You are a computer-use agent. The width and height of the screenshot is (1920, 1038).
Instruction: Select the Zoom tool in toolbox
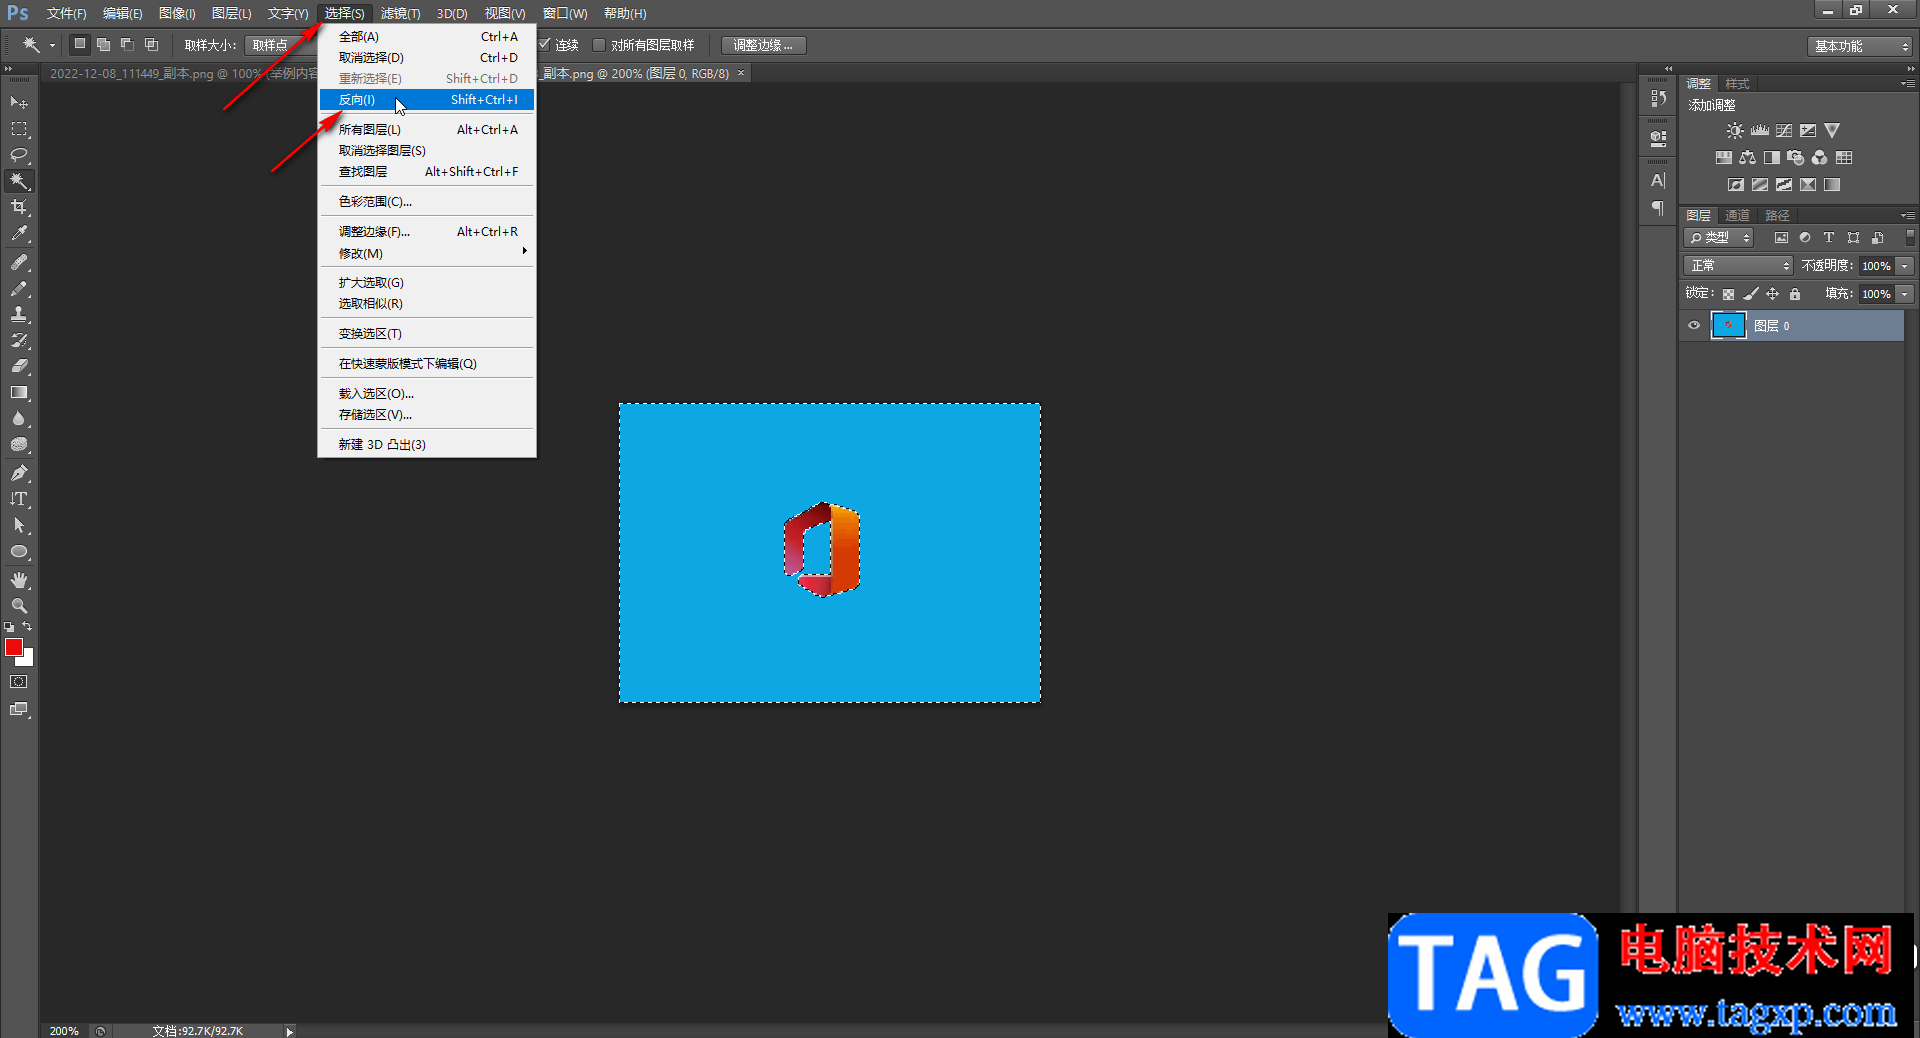coord(19,606)
